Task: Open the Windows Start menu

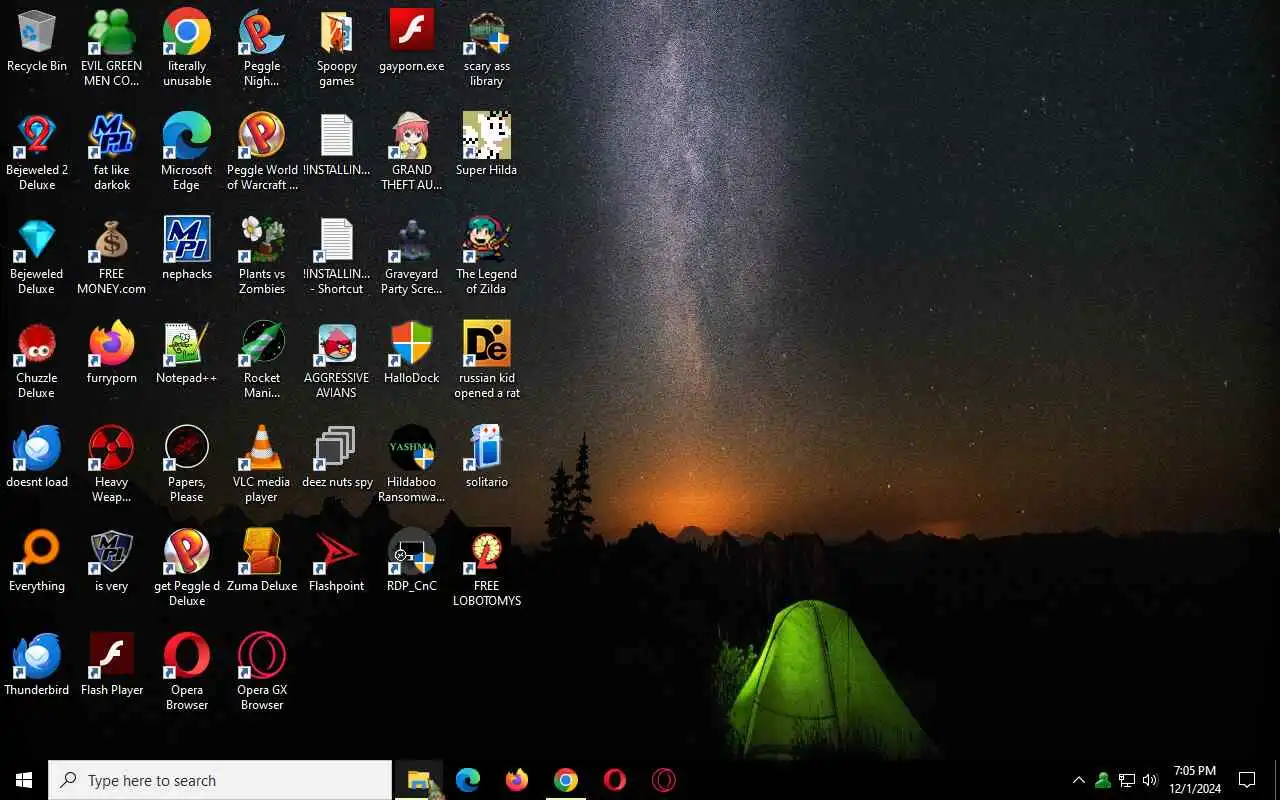Action: point(24,780)
